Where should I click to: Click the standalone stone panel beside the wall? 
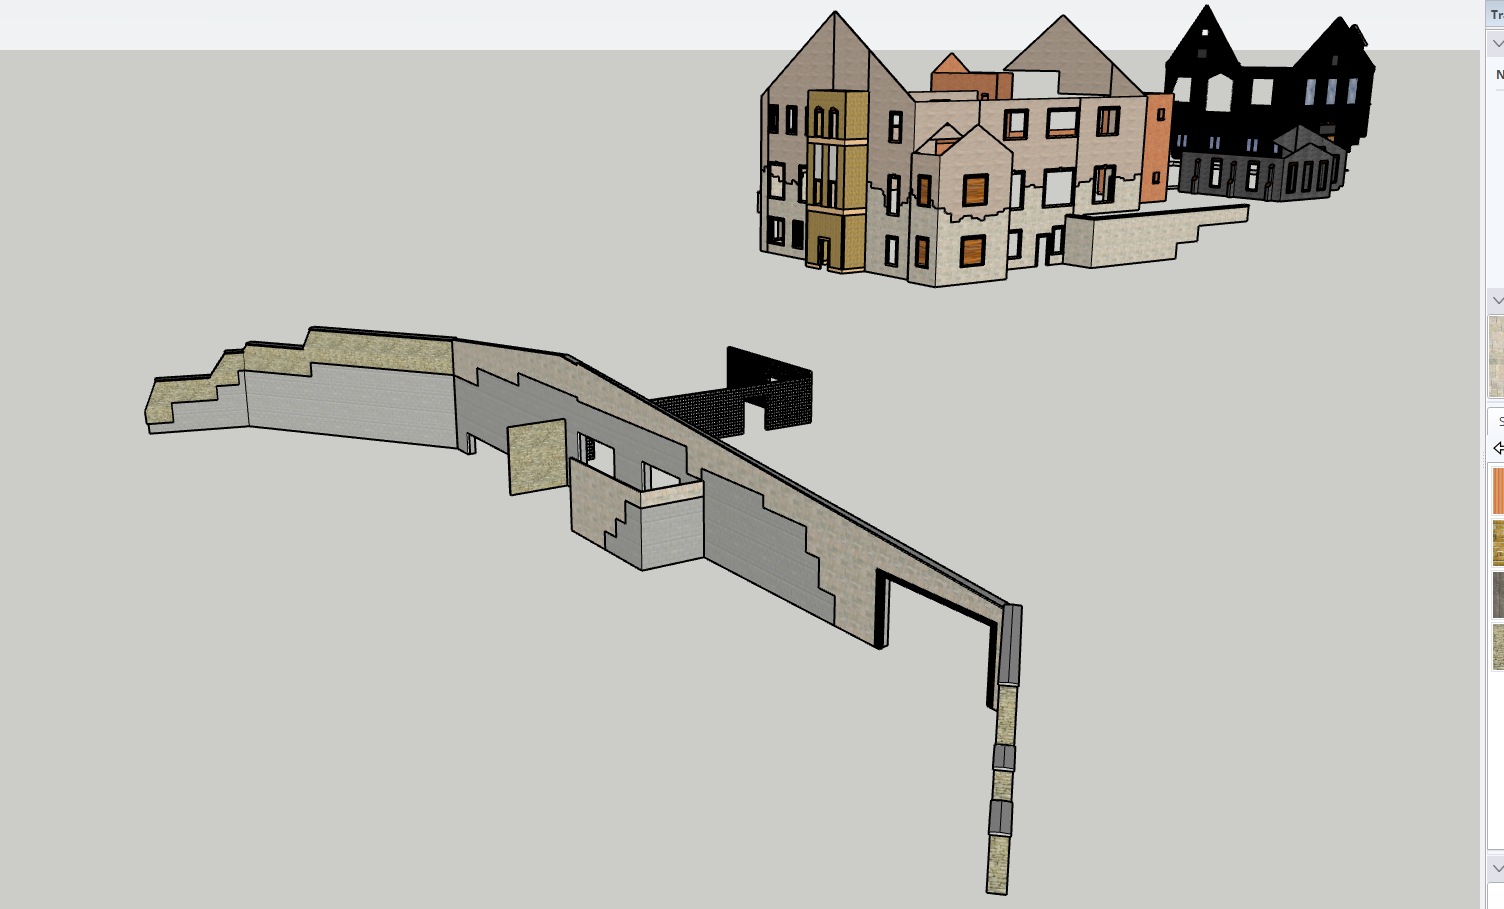[537, 456]
